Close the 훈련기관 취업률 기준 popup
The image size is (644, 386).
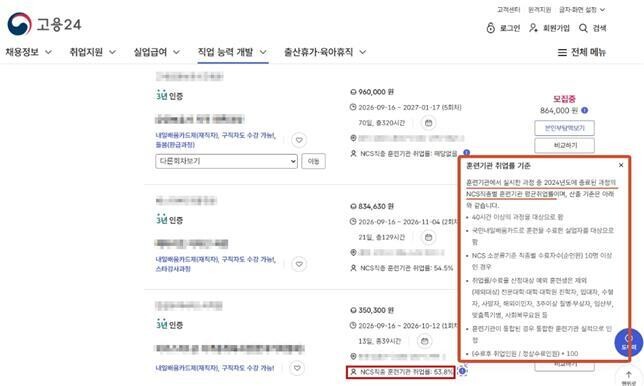[x=621, y=165]
